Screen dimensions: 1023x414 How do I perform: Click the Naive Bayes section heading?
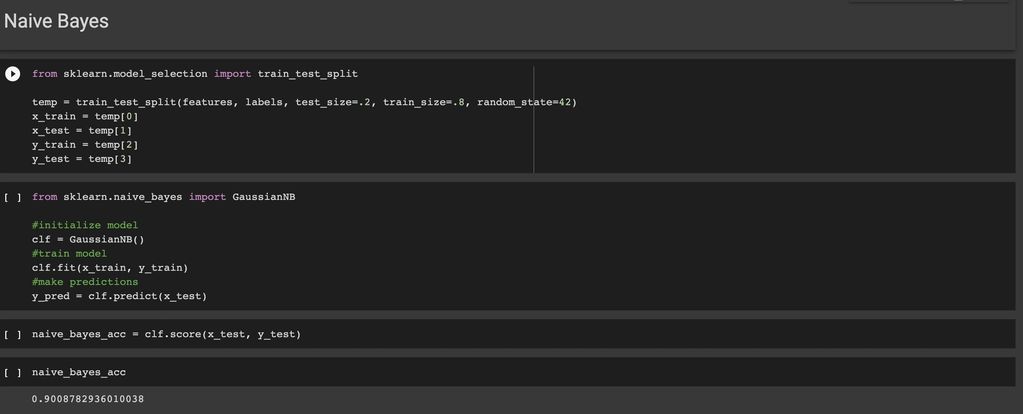coord(56,21)
